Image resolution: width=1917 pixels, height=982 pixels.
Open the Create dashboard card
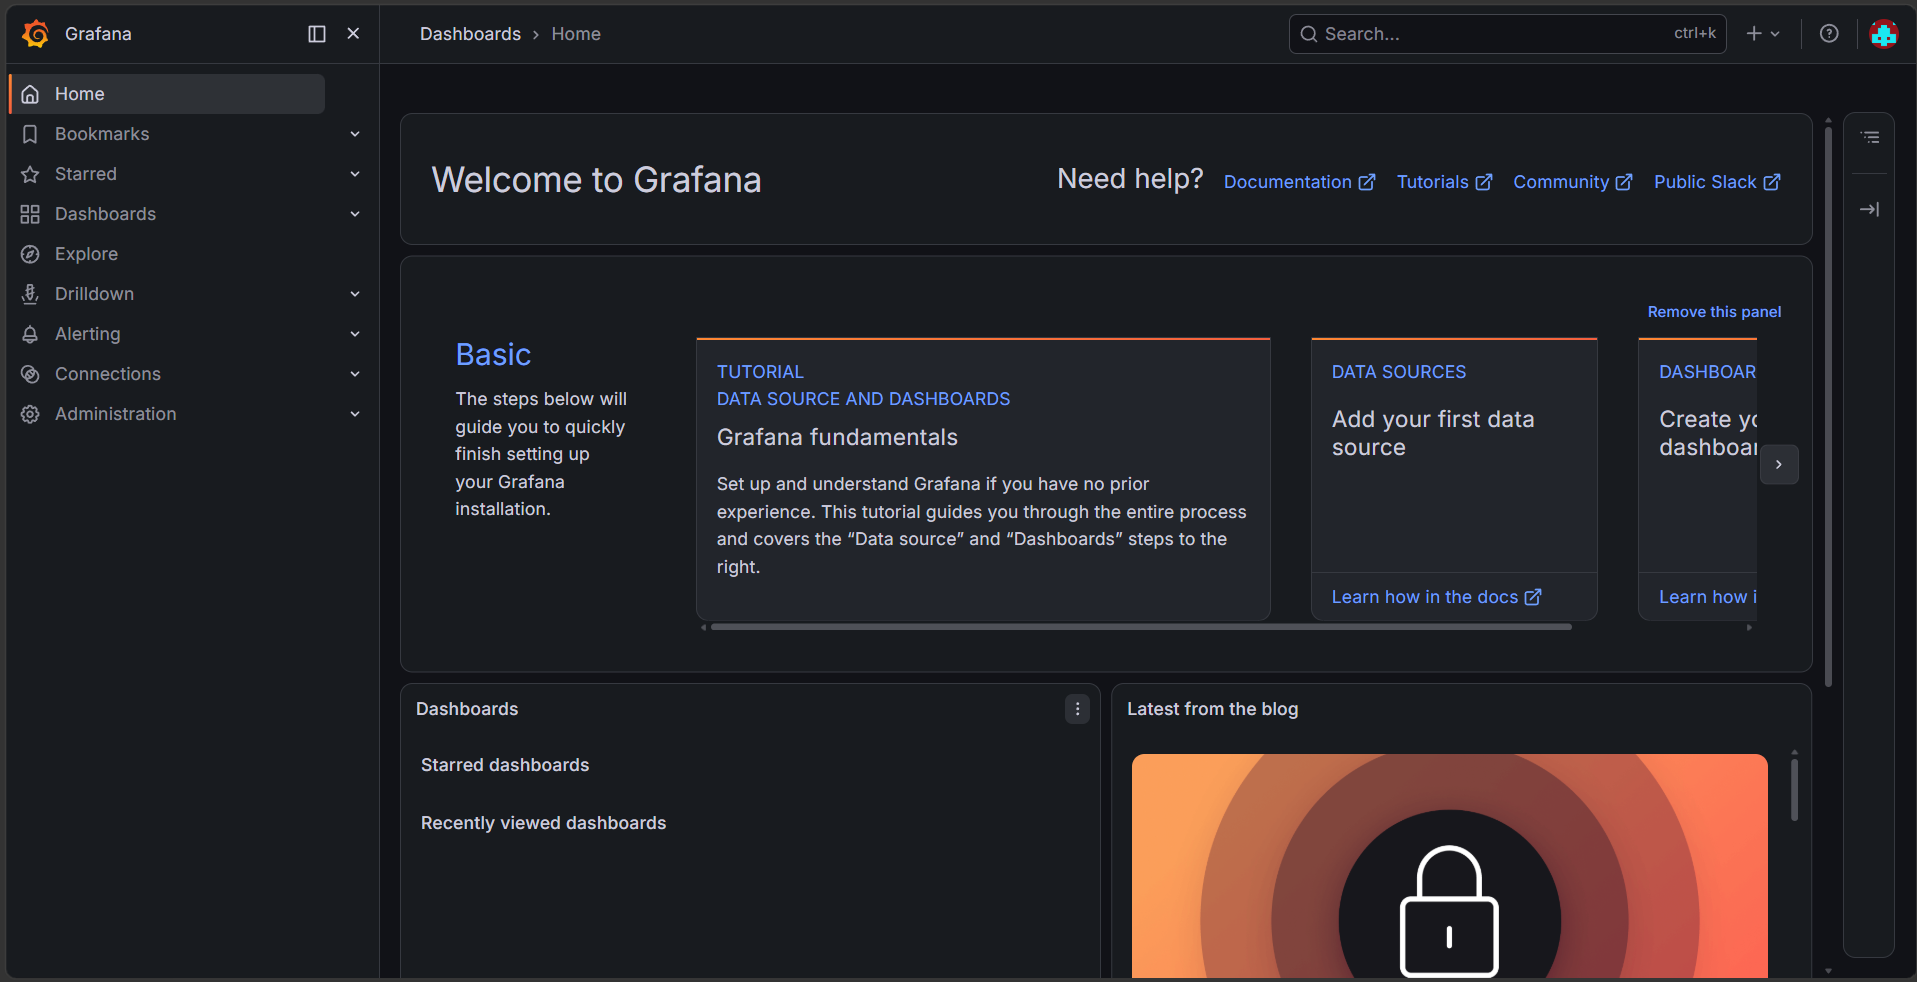(1698, 479)
